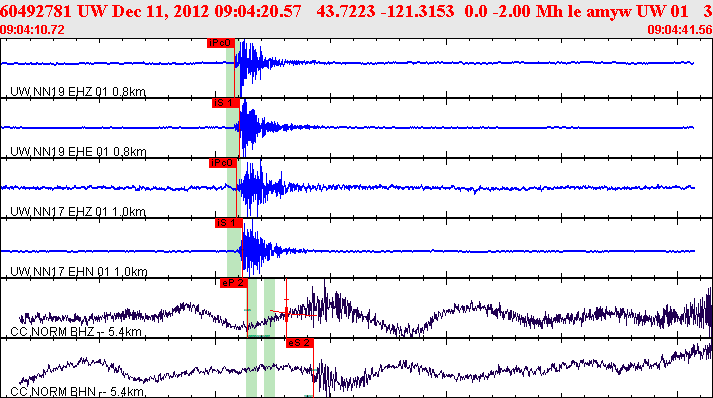Click the iPc0 pick flag on NN17 EHZ trace
The height and width of the screenshot is (398, 713).
223,163
